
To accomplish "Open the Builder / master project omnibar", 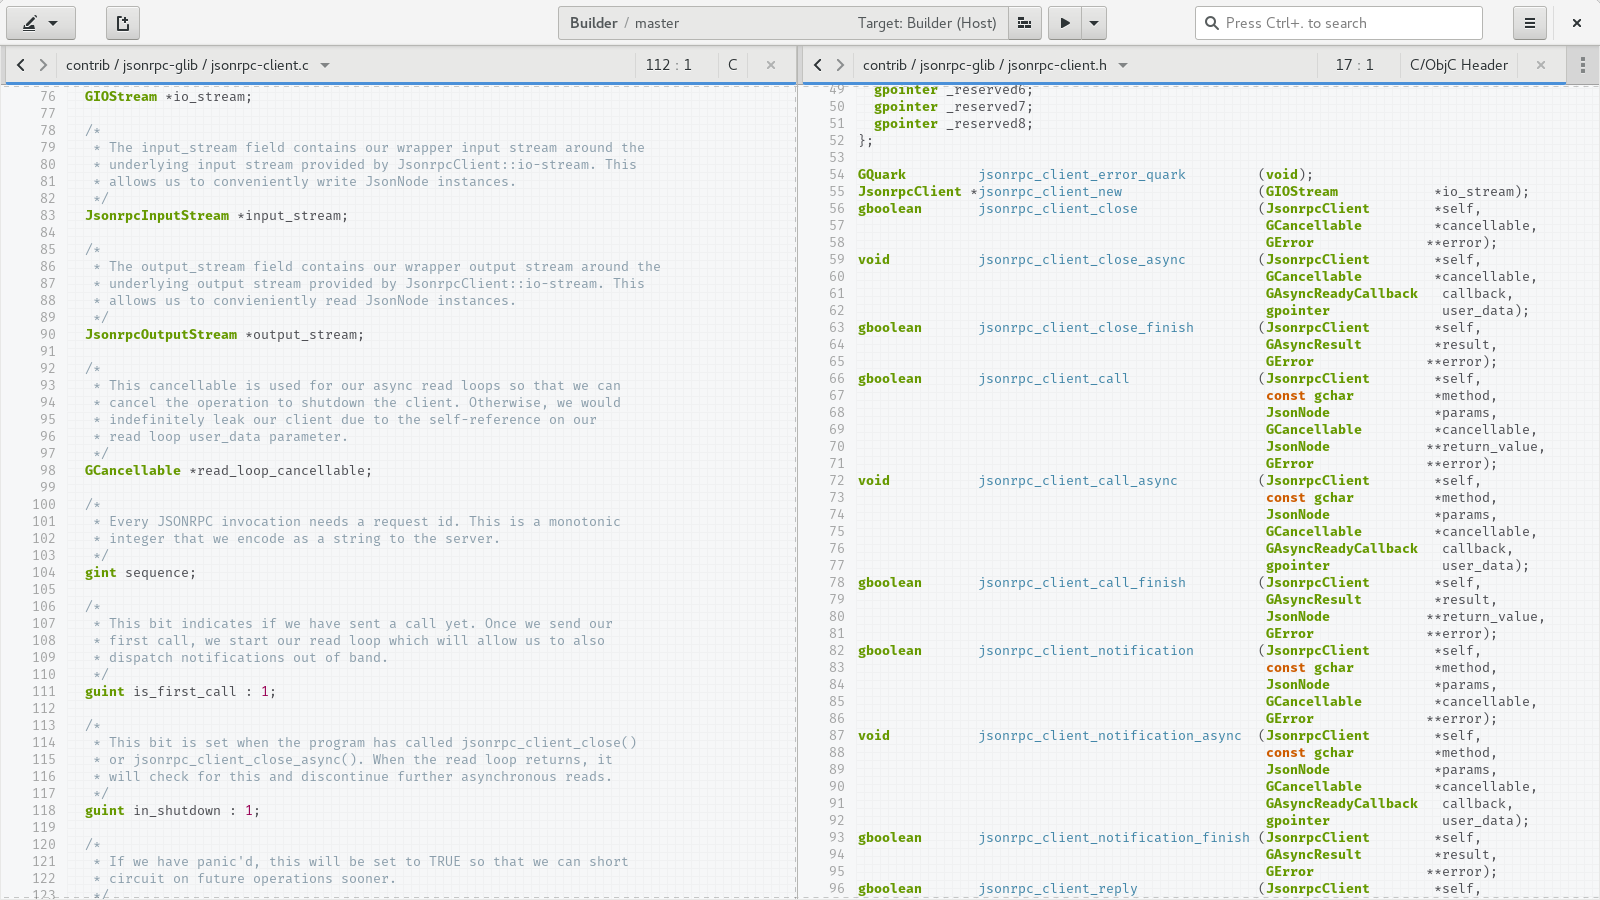I will (782, 23).
